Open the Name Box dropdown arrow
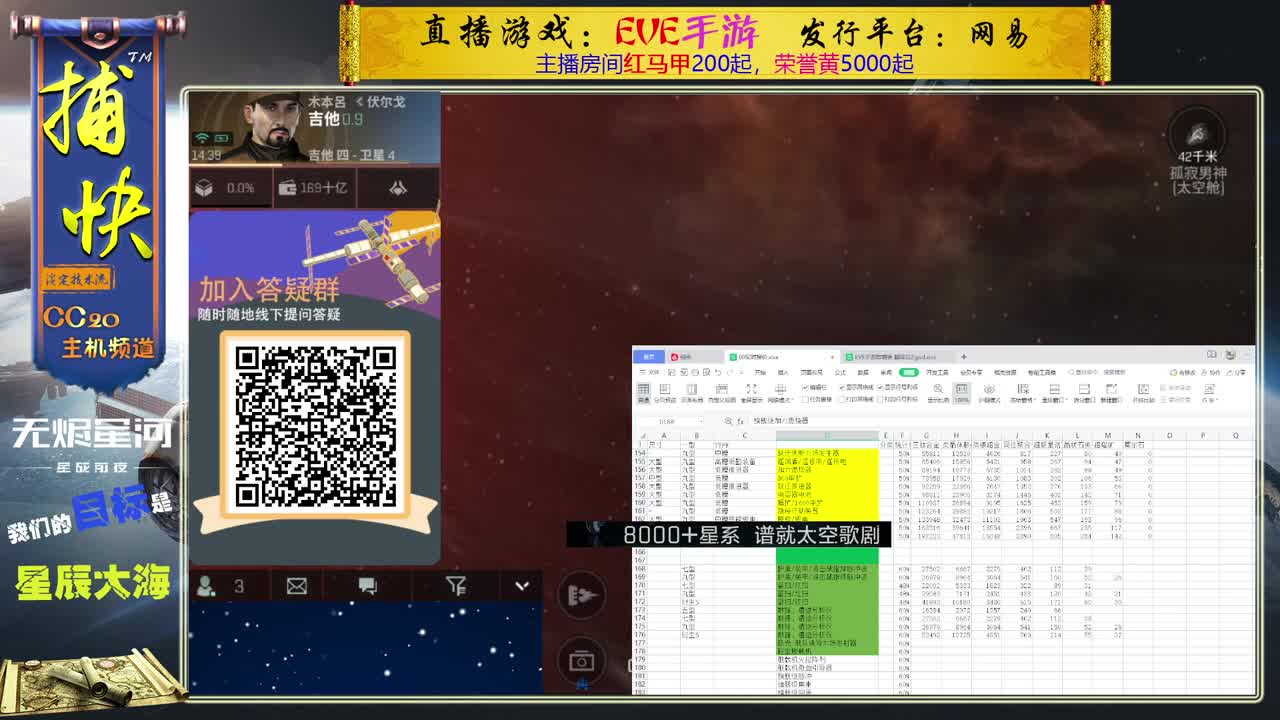Screen dimensions: 1280x720 pos(702,420)
